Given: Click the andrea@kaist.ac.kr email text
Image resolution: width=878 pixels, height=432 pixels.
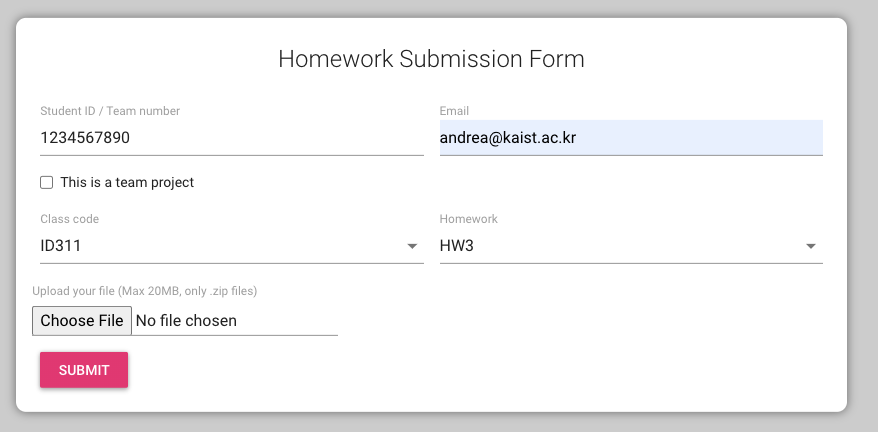Looking at the screenshot, I should pyautogui.click(x=508, y=138).
